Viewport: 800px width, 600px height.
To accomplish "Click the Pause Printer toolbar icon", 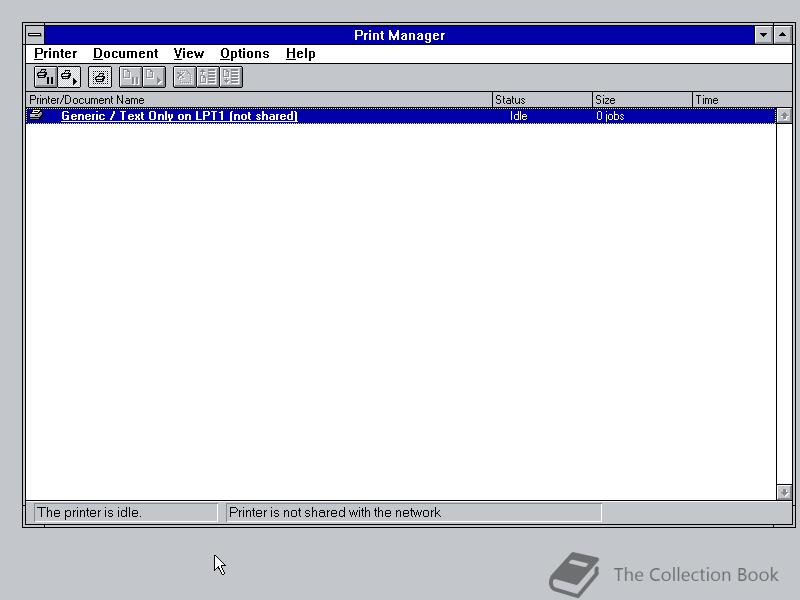I will (45, 77).
